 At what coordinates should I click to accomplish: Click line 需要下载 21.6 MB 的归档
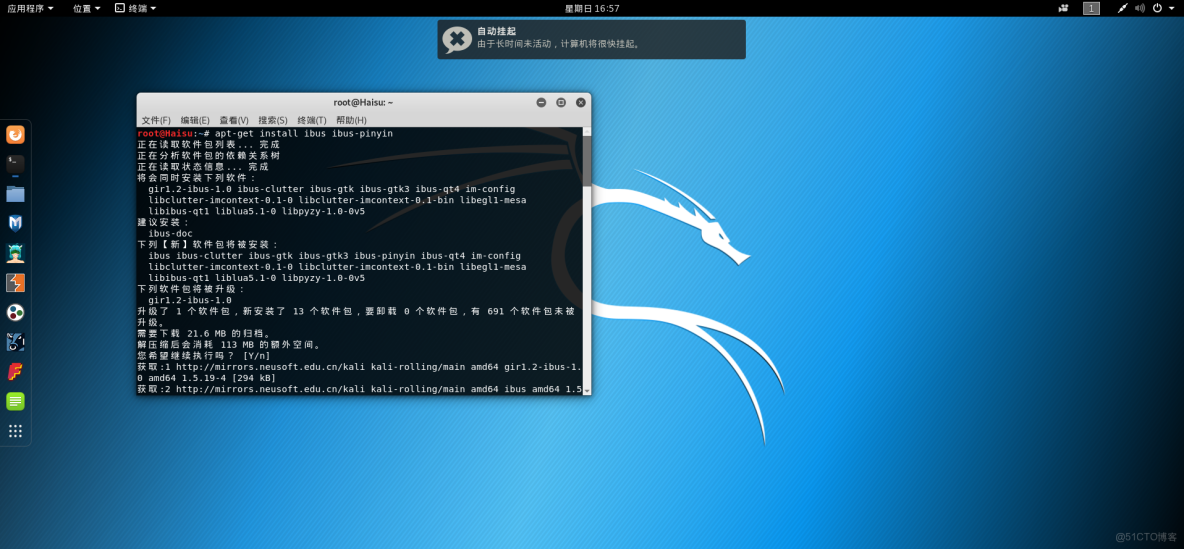204,334
